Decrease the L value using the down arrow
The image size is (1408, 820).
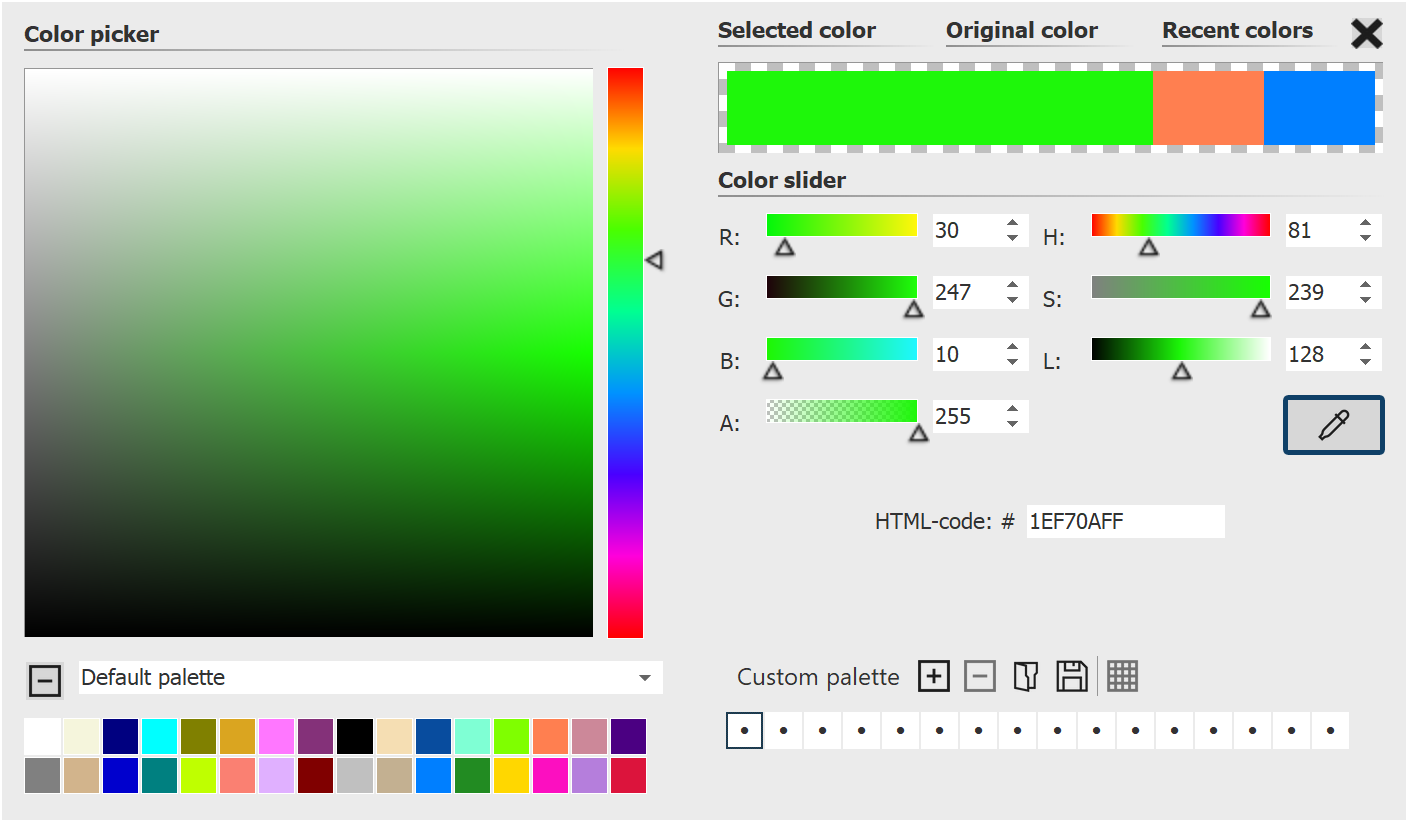coord(1366,362)
